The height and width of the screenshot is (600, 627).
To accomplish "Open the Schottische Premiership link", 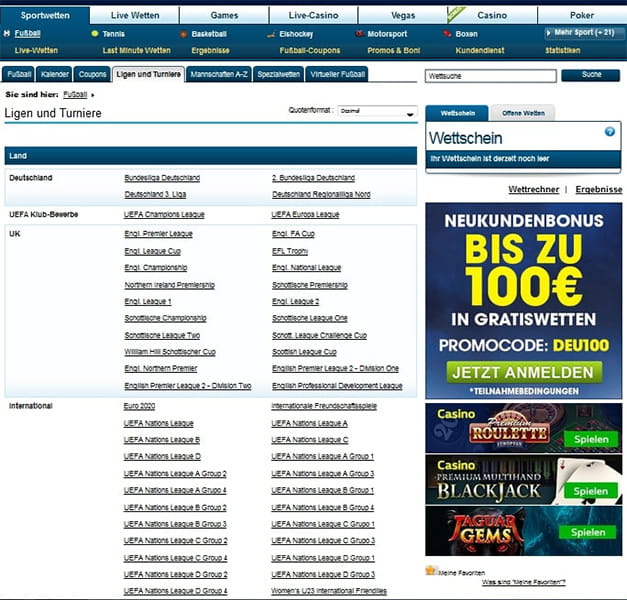I will click(x=310, y=285).
